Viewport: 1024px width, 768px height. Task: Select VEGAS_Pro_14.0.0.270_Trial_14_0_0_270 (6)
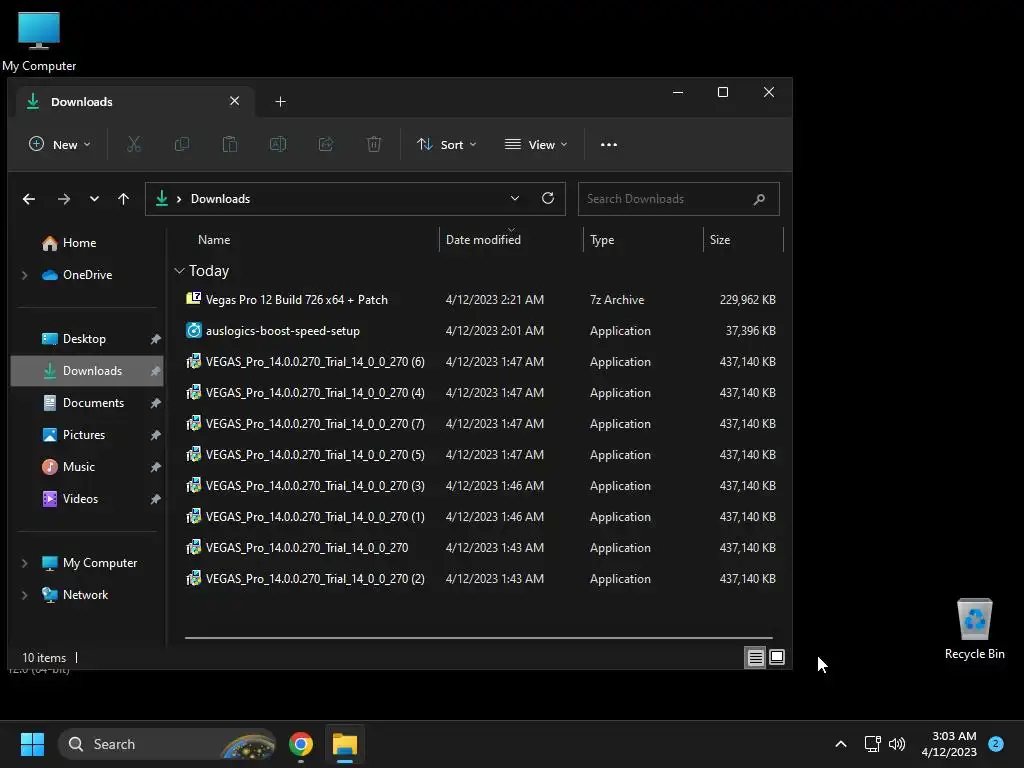(480, 362)
